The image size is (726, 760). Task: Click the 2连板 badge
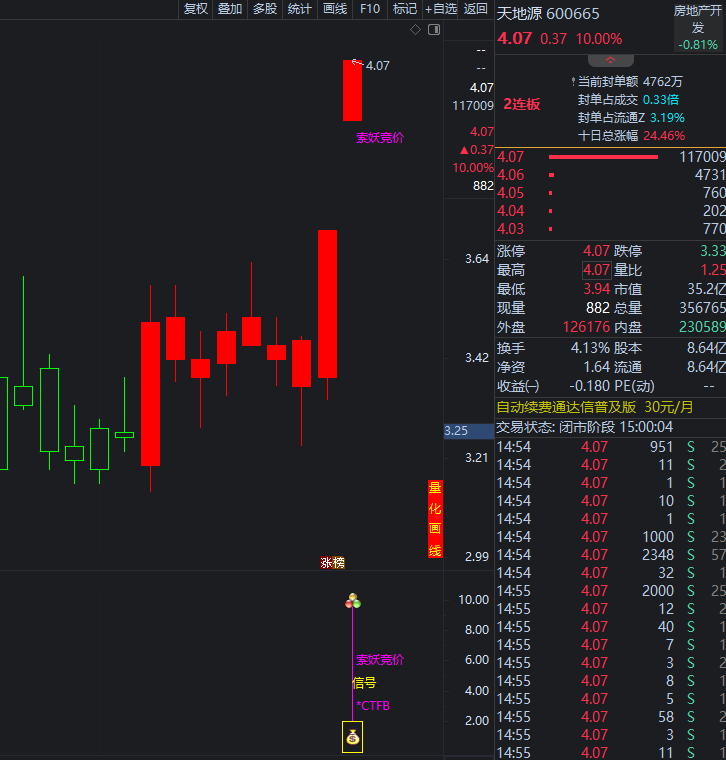point(521,104)
